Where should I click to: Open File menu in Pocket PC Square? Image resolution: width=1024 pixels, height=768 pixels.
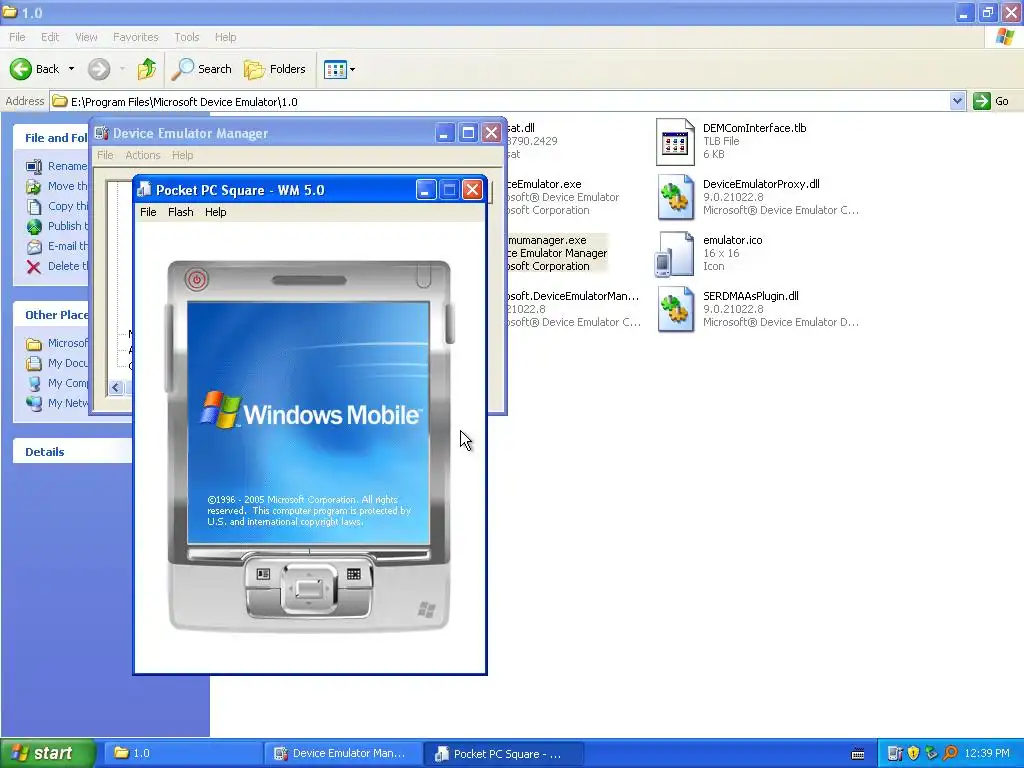pos(148,212)
